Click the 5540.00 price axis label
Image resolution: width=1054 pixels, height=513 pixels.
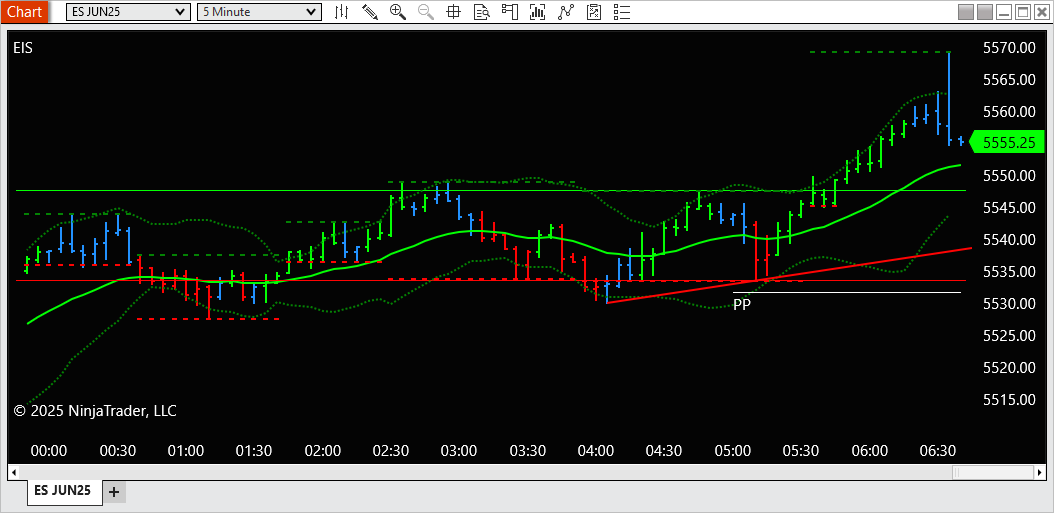click(1008, 240)
